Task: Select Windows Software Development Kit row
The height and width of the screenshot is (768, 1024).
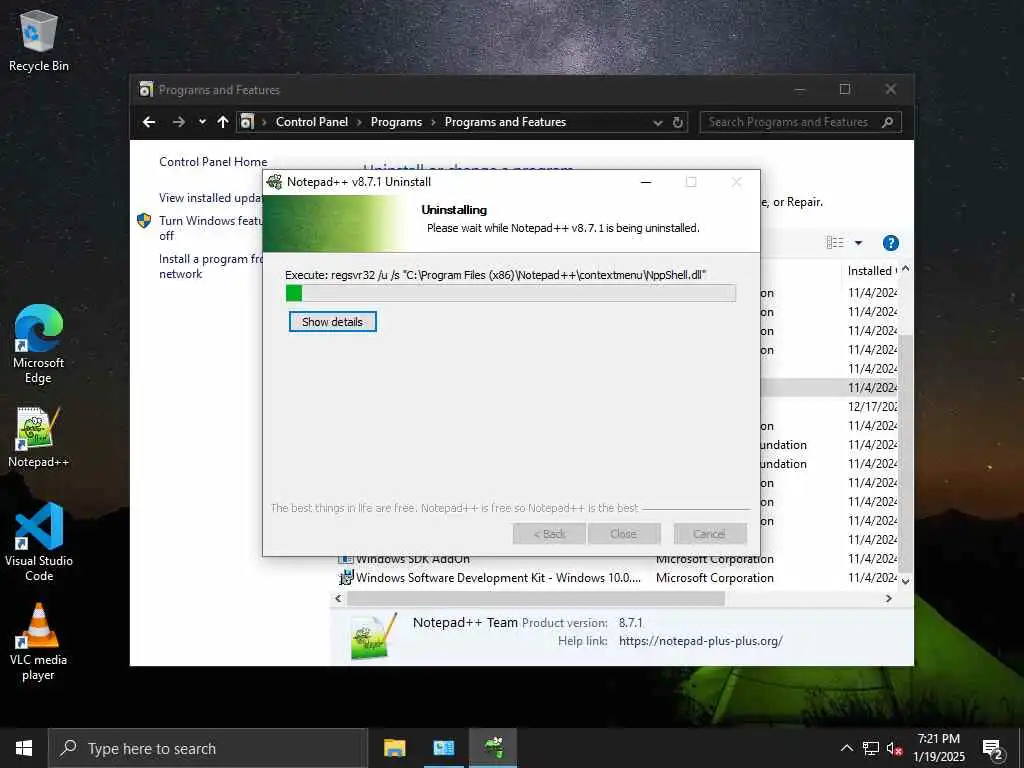Action: pos(619,578)
